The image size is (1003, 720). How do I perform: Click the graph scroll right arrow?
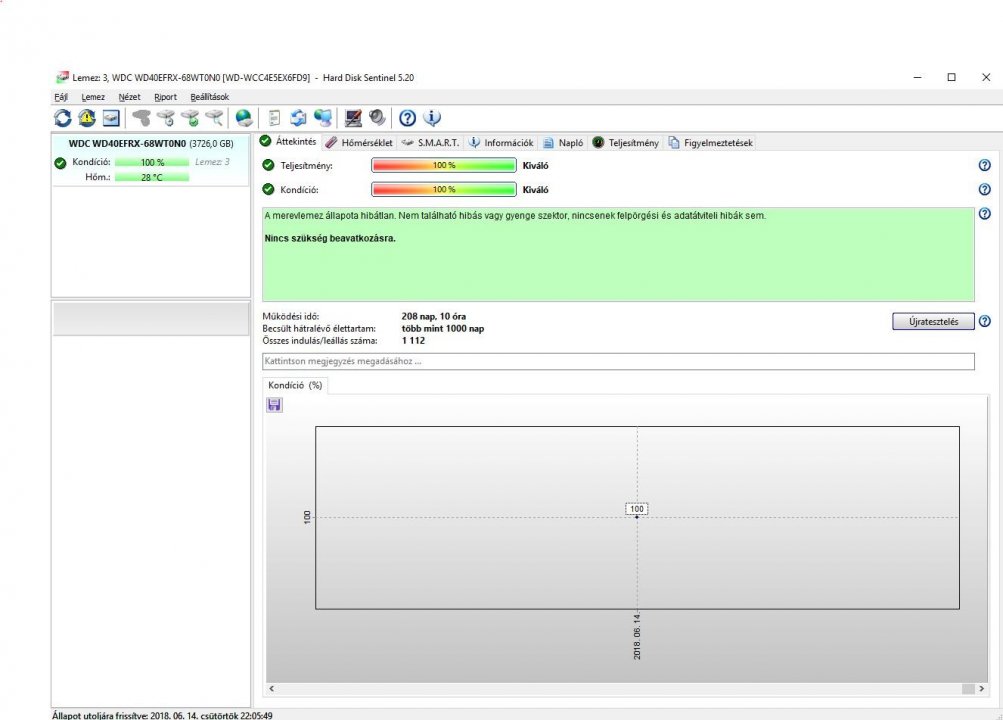tap(981, 689)
